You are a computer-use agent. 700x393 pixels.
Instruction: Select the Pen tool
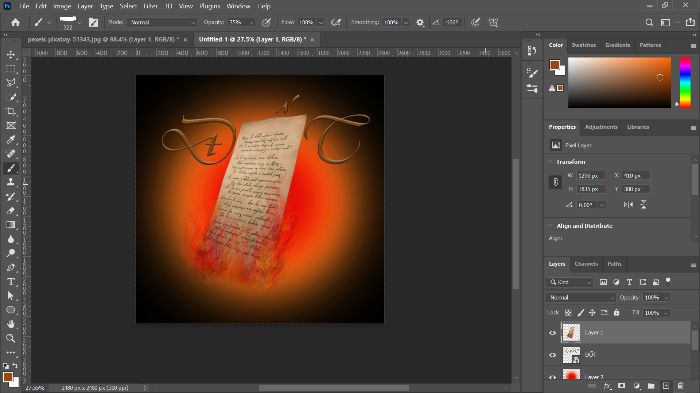(x=11, y=268)
